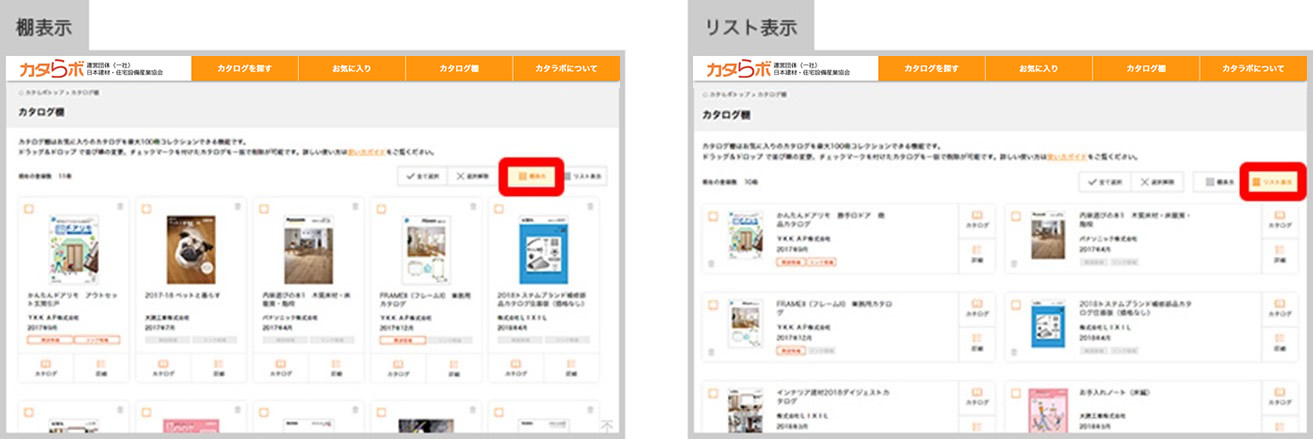Tick the checkbox on the かんたんドアリモ アウトセット shelf card
The width and height of the screenshot is (1313, 439).
tap(28, 208)
